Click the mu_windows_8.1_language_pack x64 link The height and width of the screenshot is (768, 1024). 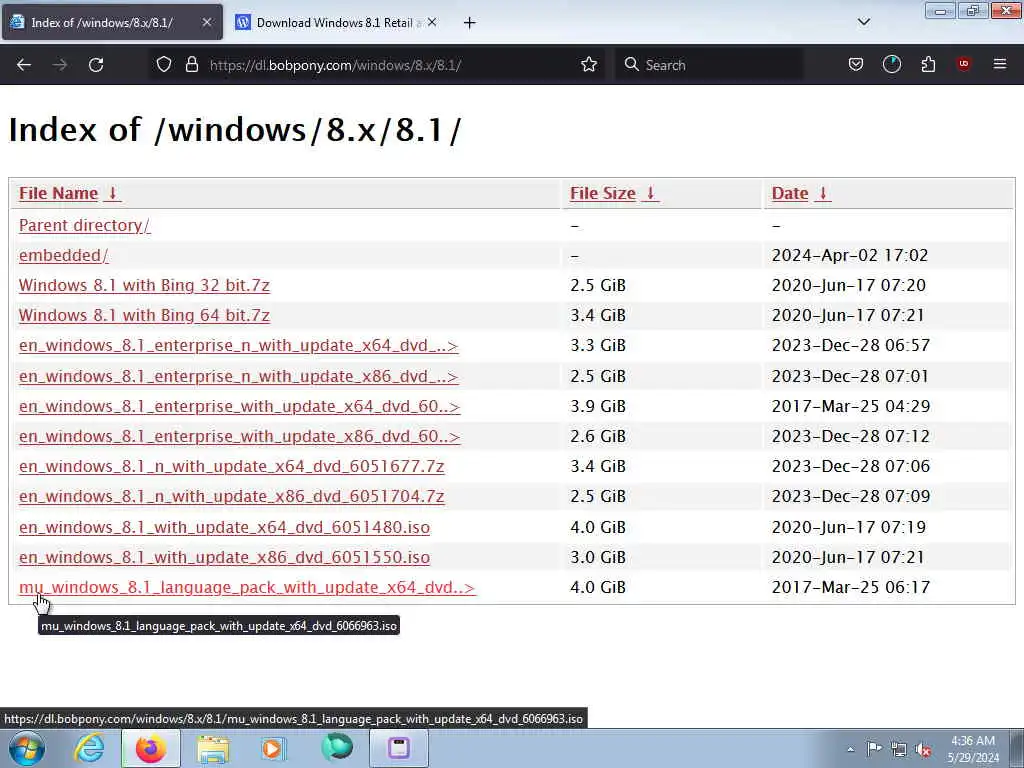[x=247, y=587]
